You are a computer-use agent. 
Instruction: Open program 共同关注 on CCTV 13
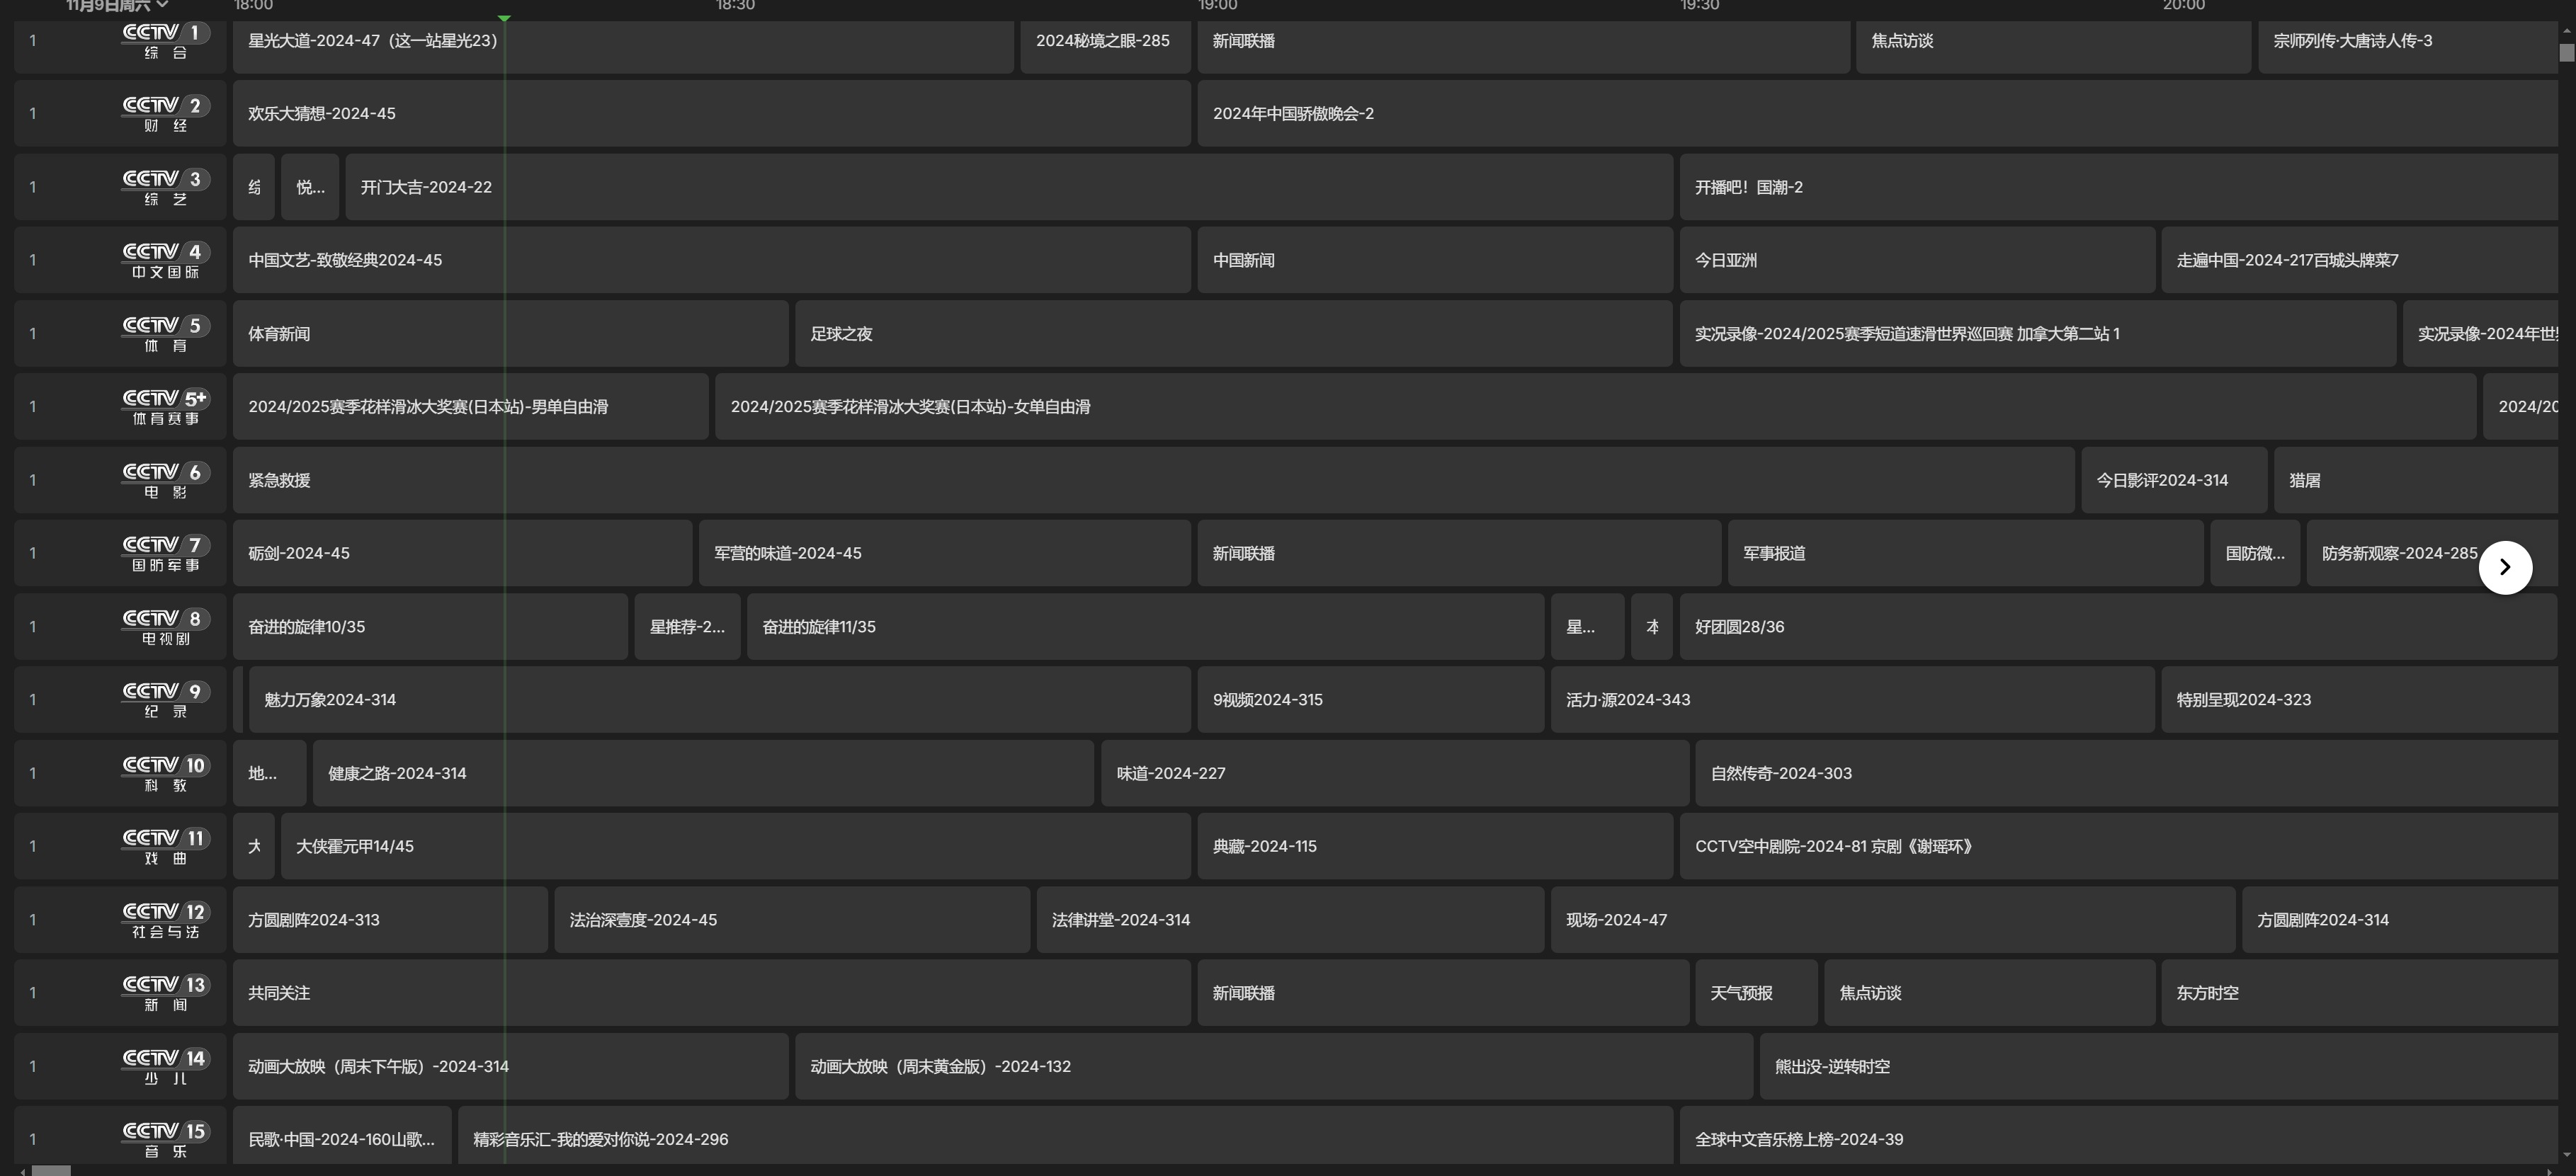coord(712,993)
